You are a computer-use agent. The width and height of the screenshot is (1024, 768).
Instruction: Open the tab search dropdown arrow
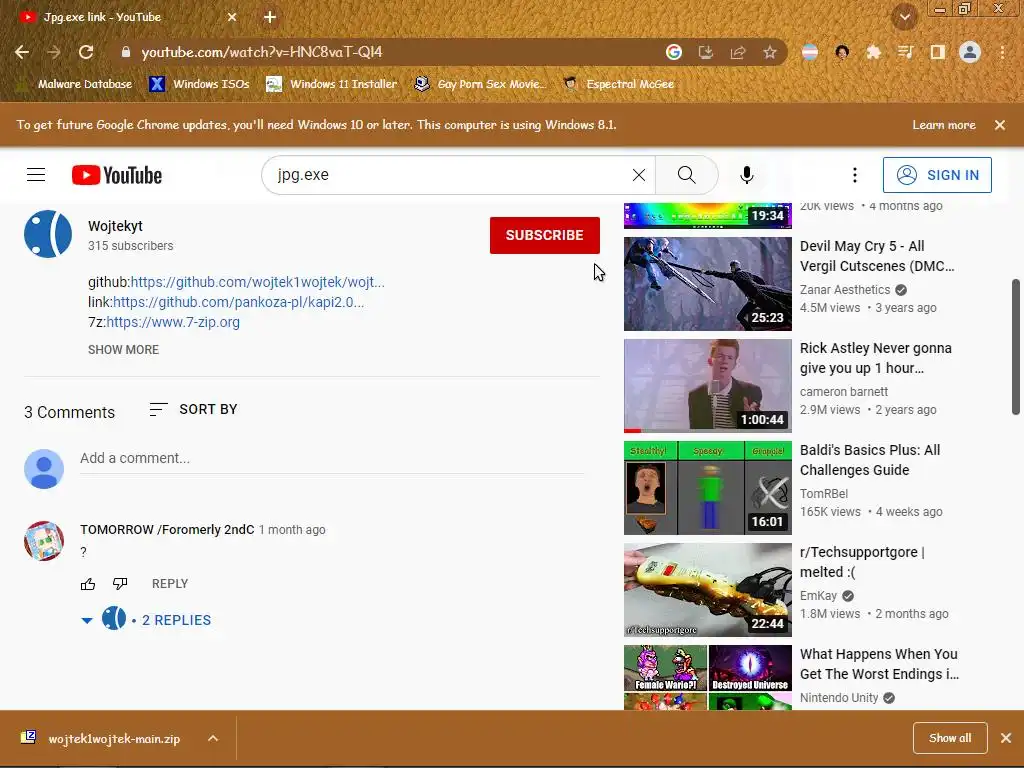[904, 17]
